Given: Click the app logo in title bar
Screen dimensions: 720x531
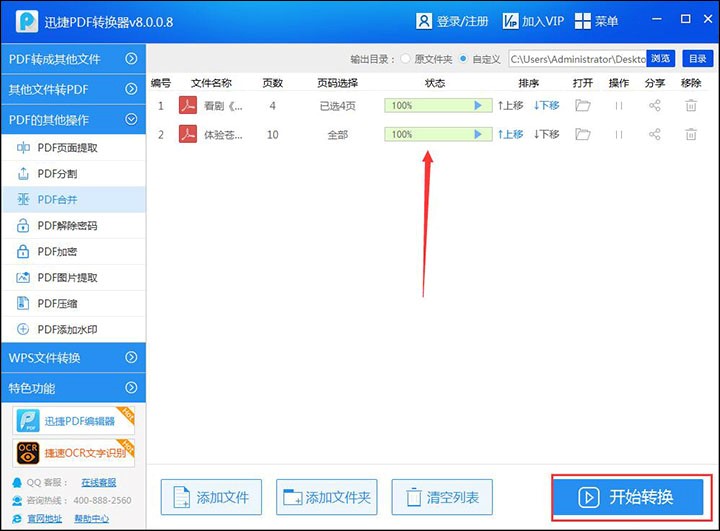Looking at the screenshot, I should coord(27,21).
